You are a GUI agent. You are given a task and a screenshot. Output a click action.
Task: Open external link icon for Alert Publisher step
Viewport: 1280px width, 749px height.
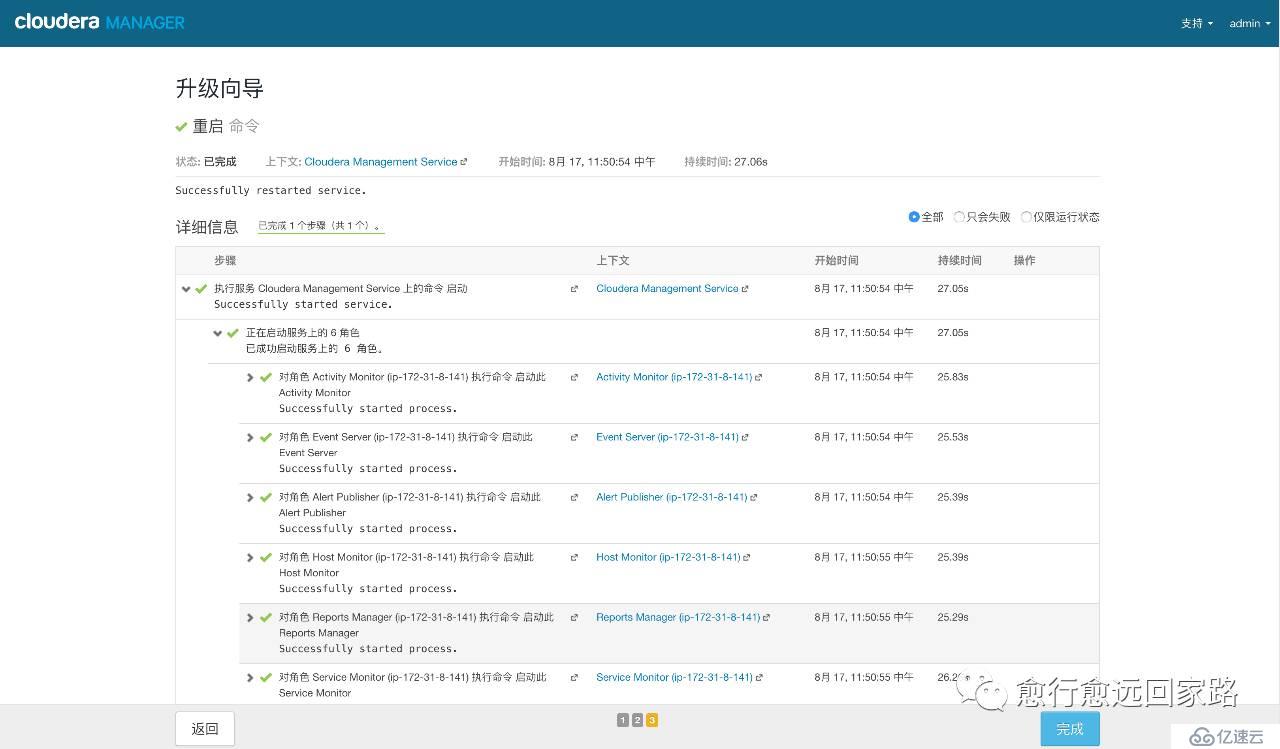click(x=574, y=497)
